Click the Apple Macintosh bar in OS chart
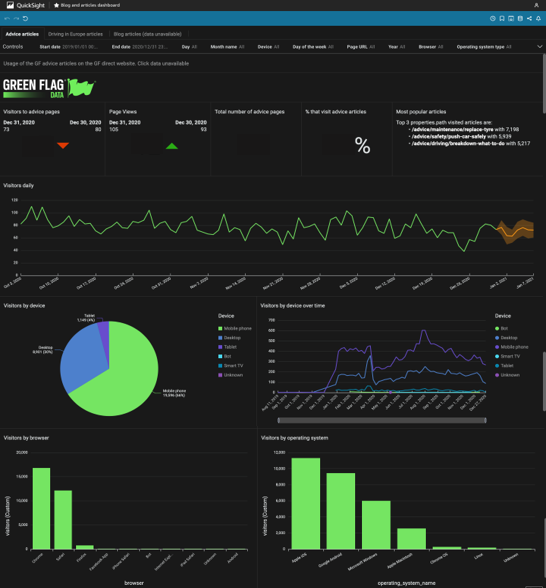546x588 pixels. pyautogui.click(x=411, y=539)
